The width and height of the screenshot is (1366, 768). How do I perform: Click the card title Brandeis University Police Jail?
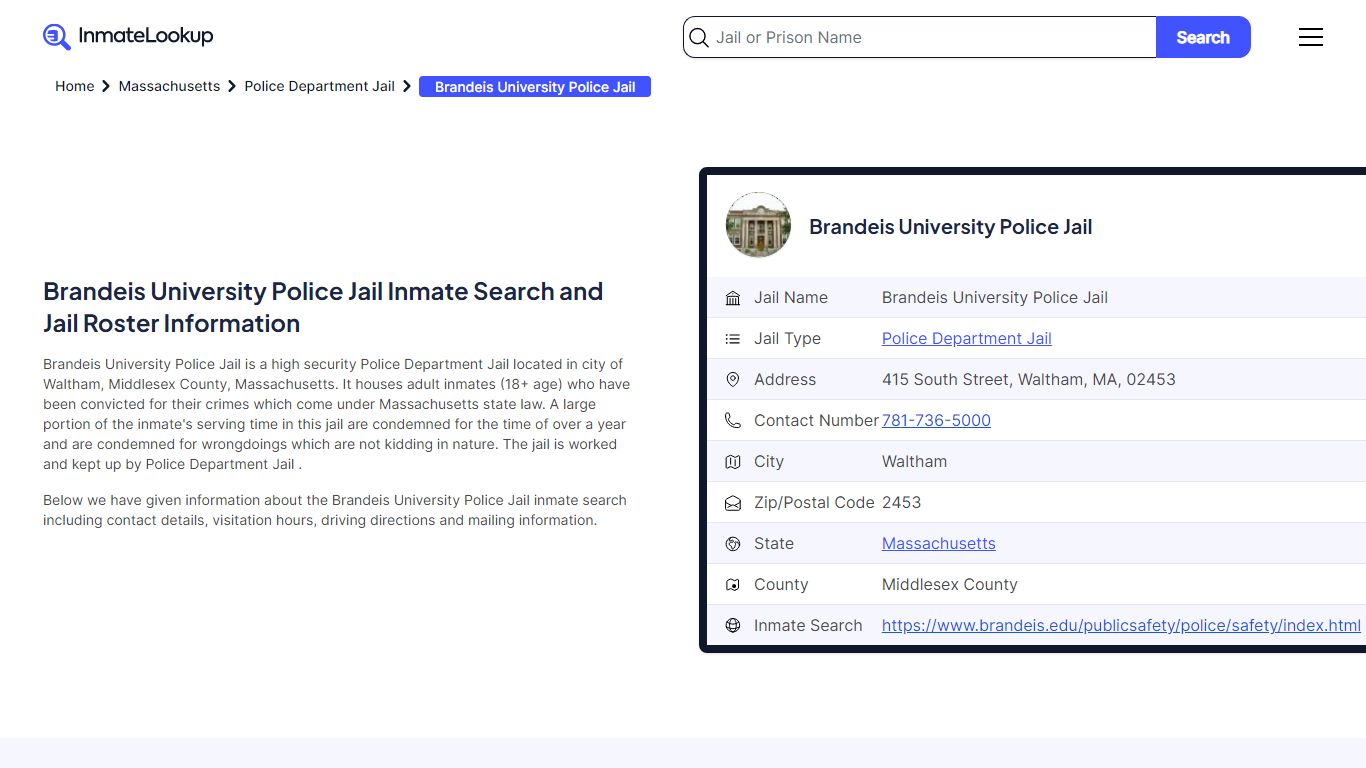(950, 227)
